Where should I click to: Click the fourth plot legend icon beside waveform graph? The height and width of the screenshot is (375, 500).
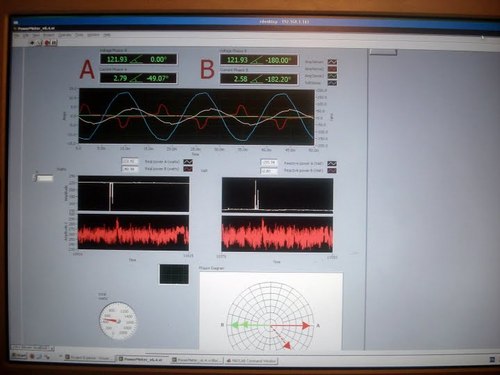[x=332, y=83]
